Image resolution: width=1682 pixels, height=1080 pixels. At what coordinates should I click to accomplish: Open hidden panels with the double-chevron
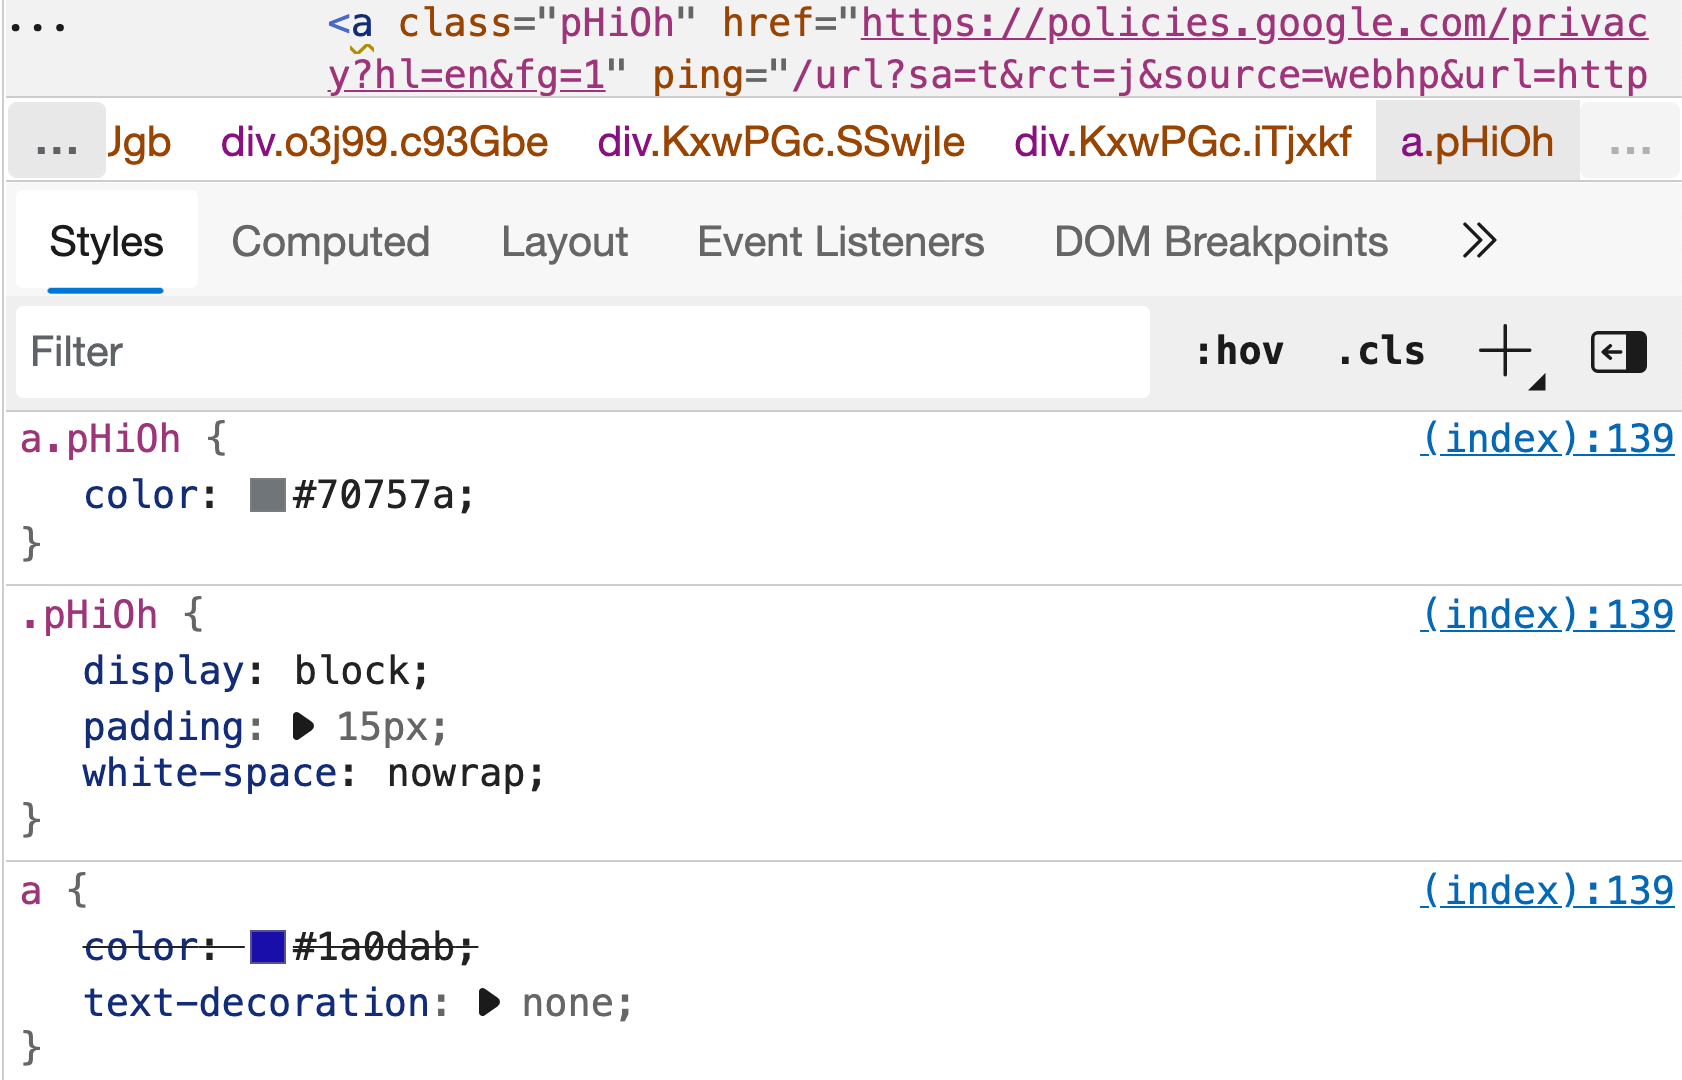click(x=1478, y=241)
